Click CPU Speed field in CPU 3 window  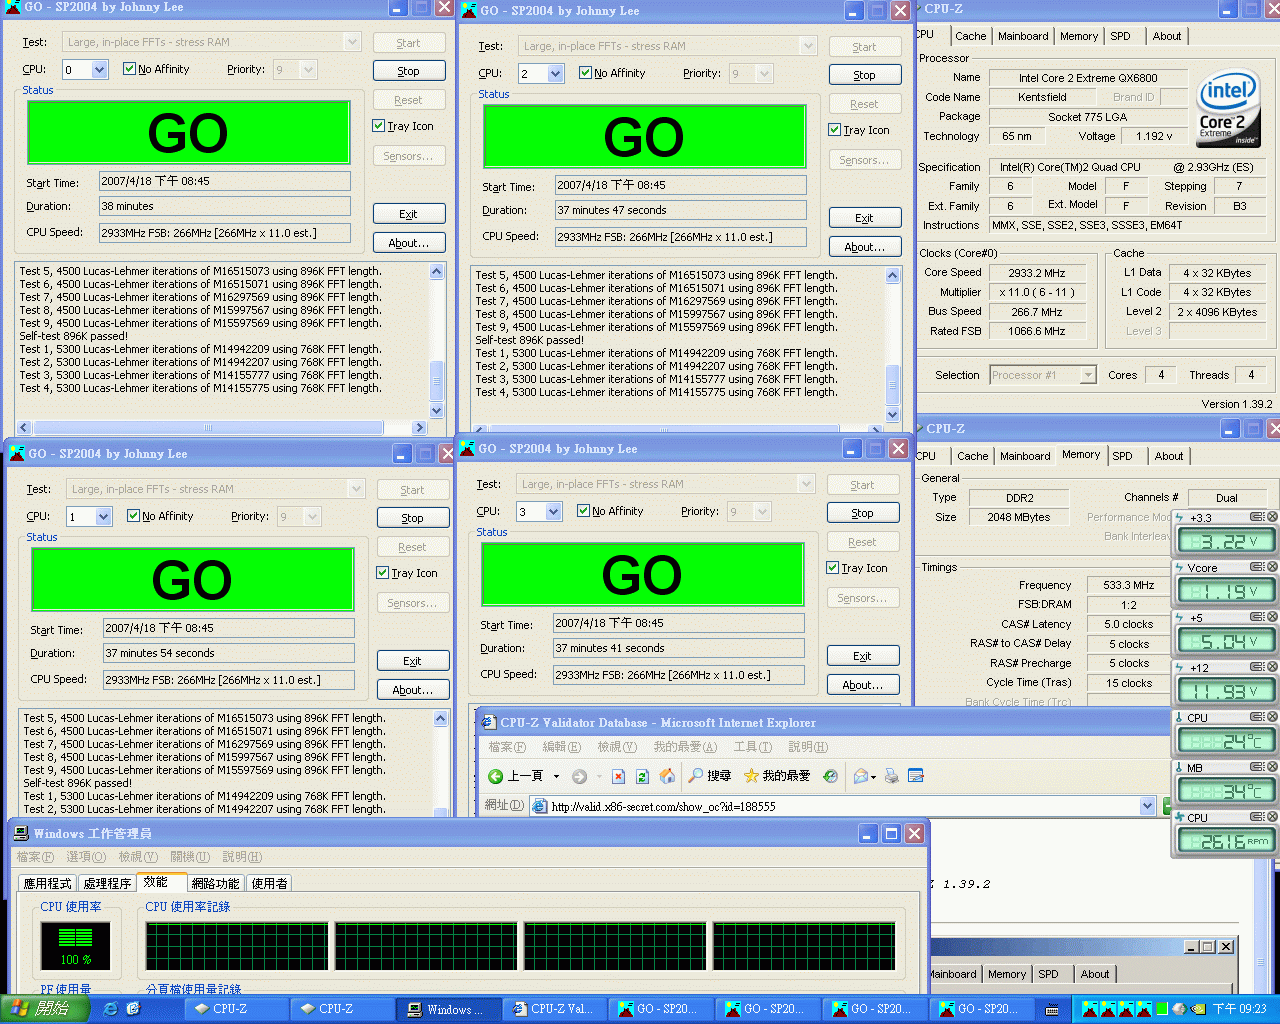(679, 674)
